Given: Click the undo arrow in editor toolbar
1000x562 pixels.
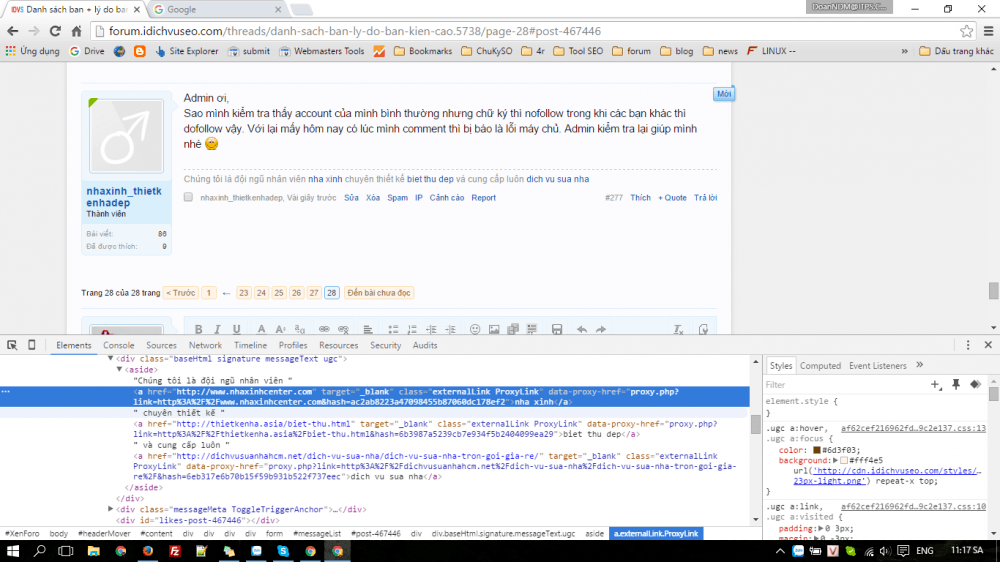Looking at the screenshot, I should (582, 329).
